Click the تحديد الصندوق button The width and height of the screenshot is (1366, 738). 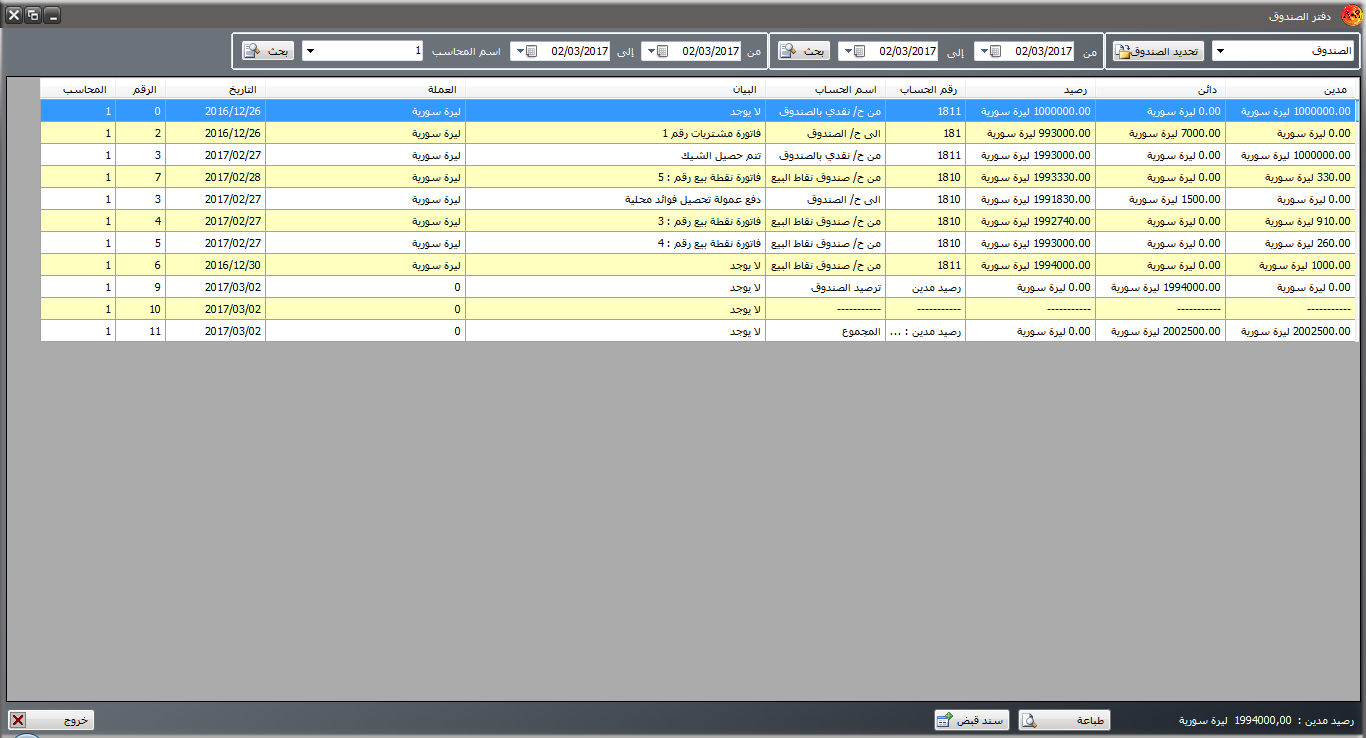[1158, 51]
